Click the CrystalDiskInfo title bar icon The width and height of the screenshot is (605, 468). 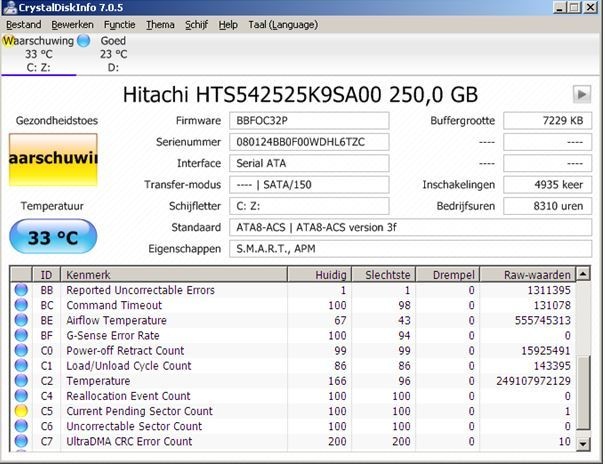10,7
